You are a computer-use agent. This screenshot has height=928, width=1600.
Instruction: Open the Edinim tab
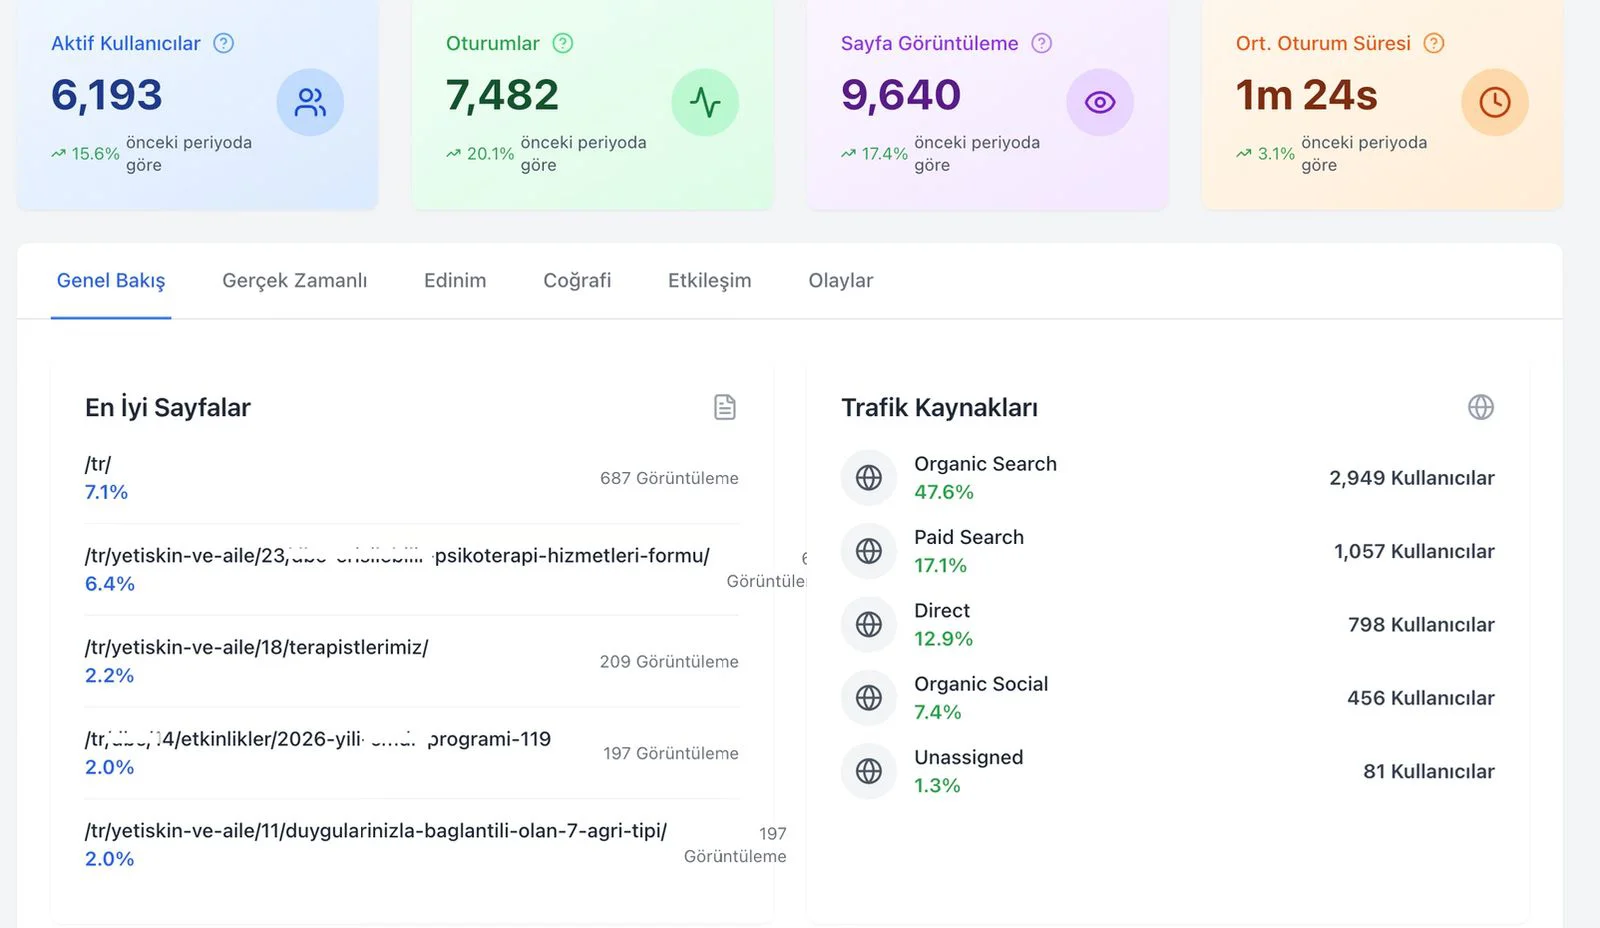coord(455,281)
